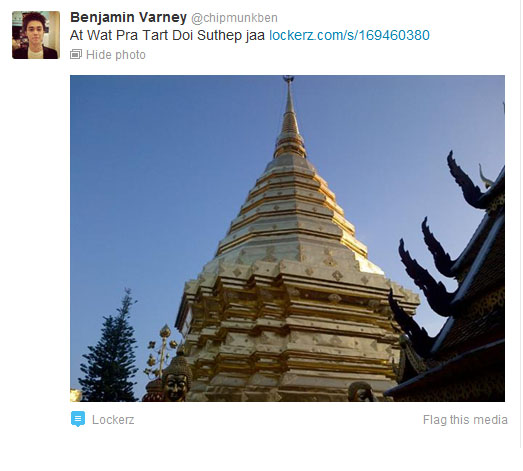This screenshot has height=471, width=523.
Task: Click the golden ornamental umbrella beside the statue
Action: pos(162,350)
